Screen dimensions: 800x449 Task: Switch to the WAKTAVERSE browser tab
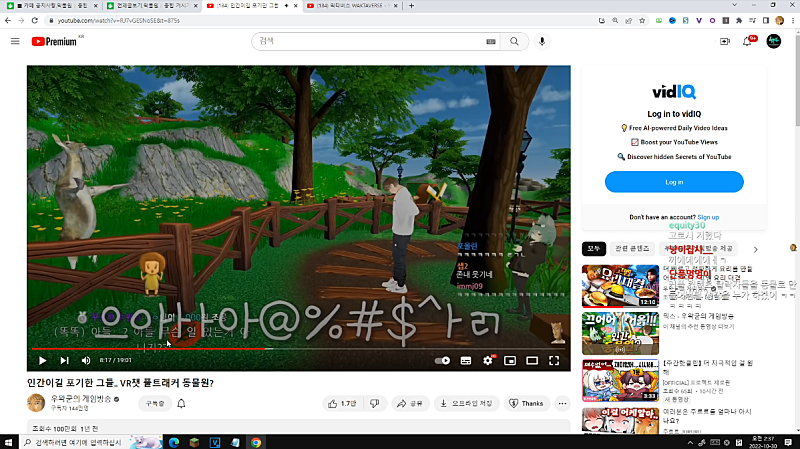352,6
